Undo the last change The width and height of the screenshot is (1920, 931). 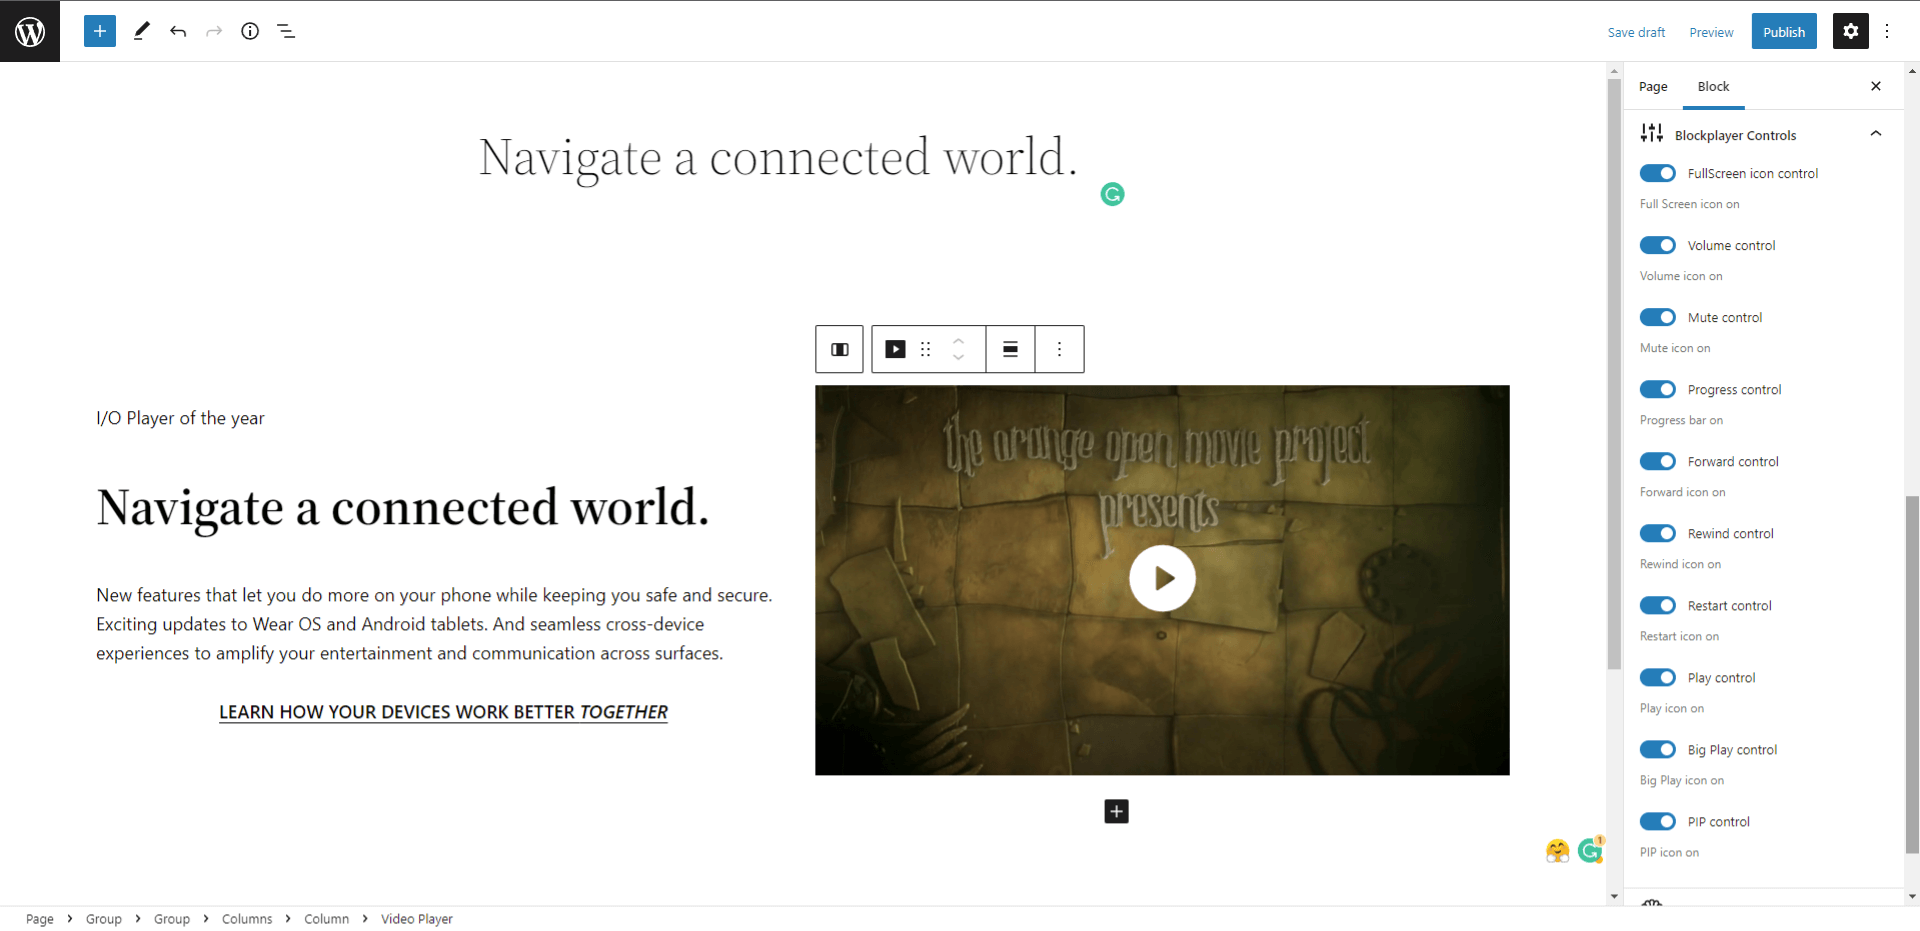click(178, 31)
